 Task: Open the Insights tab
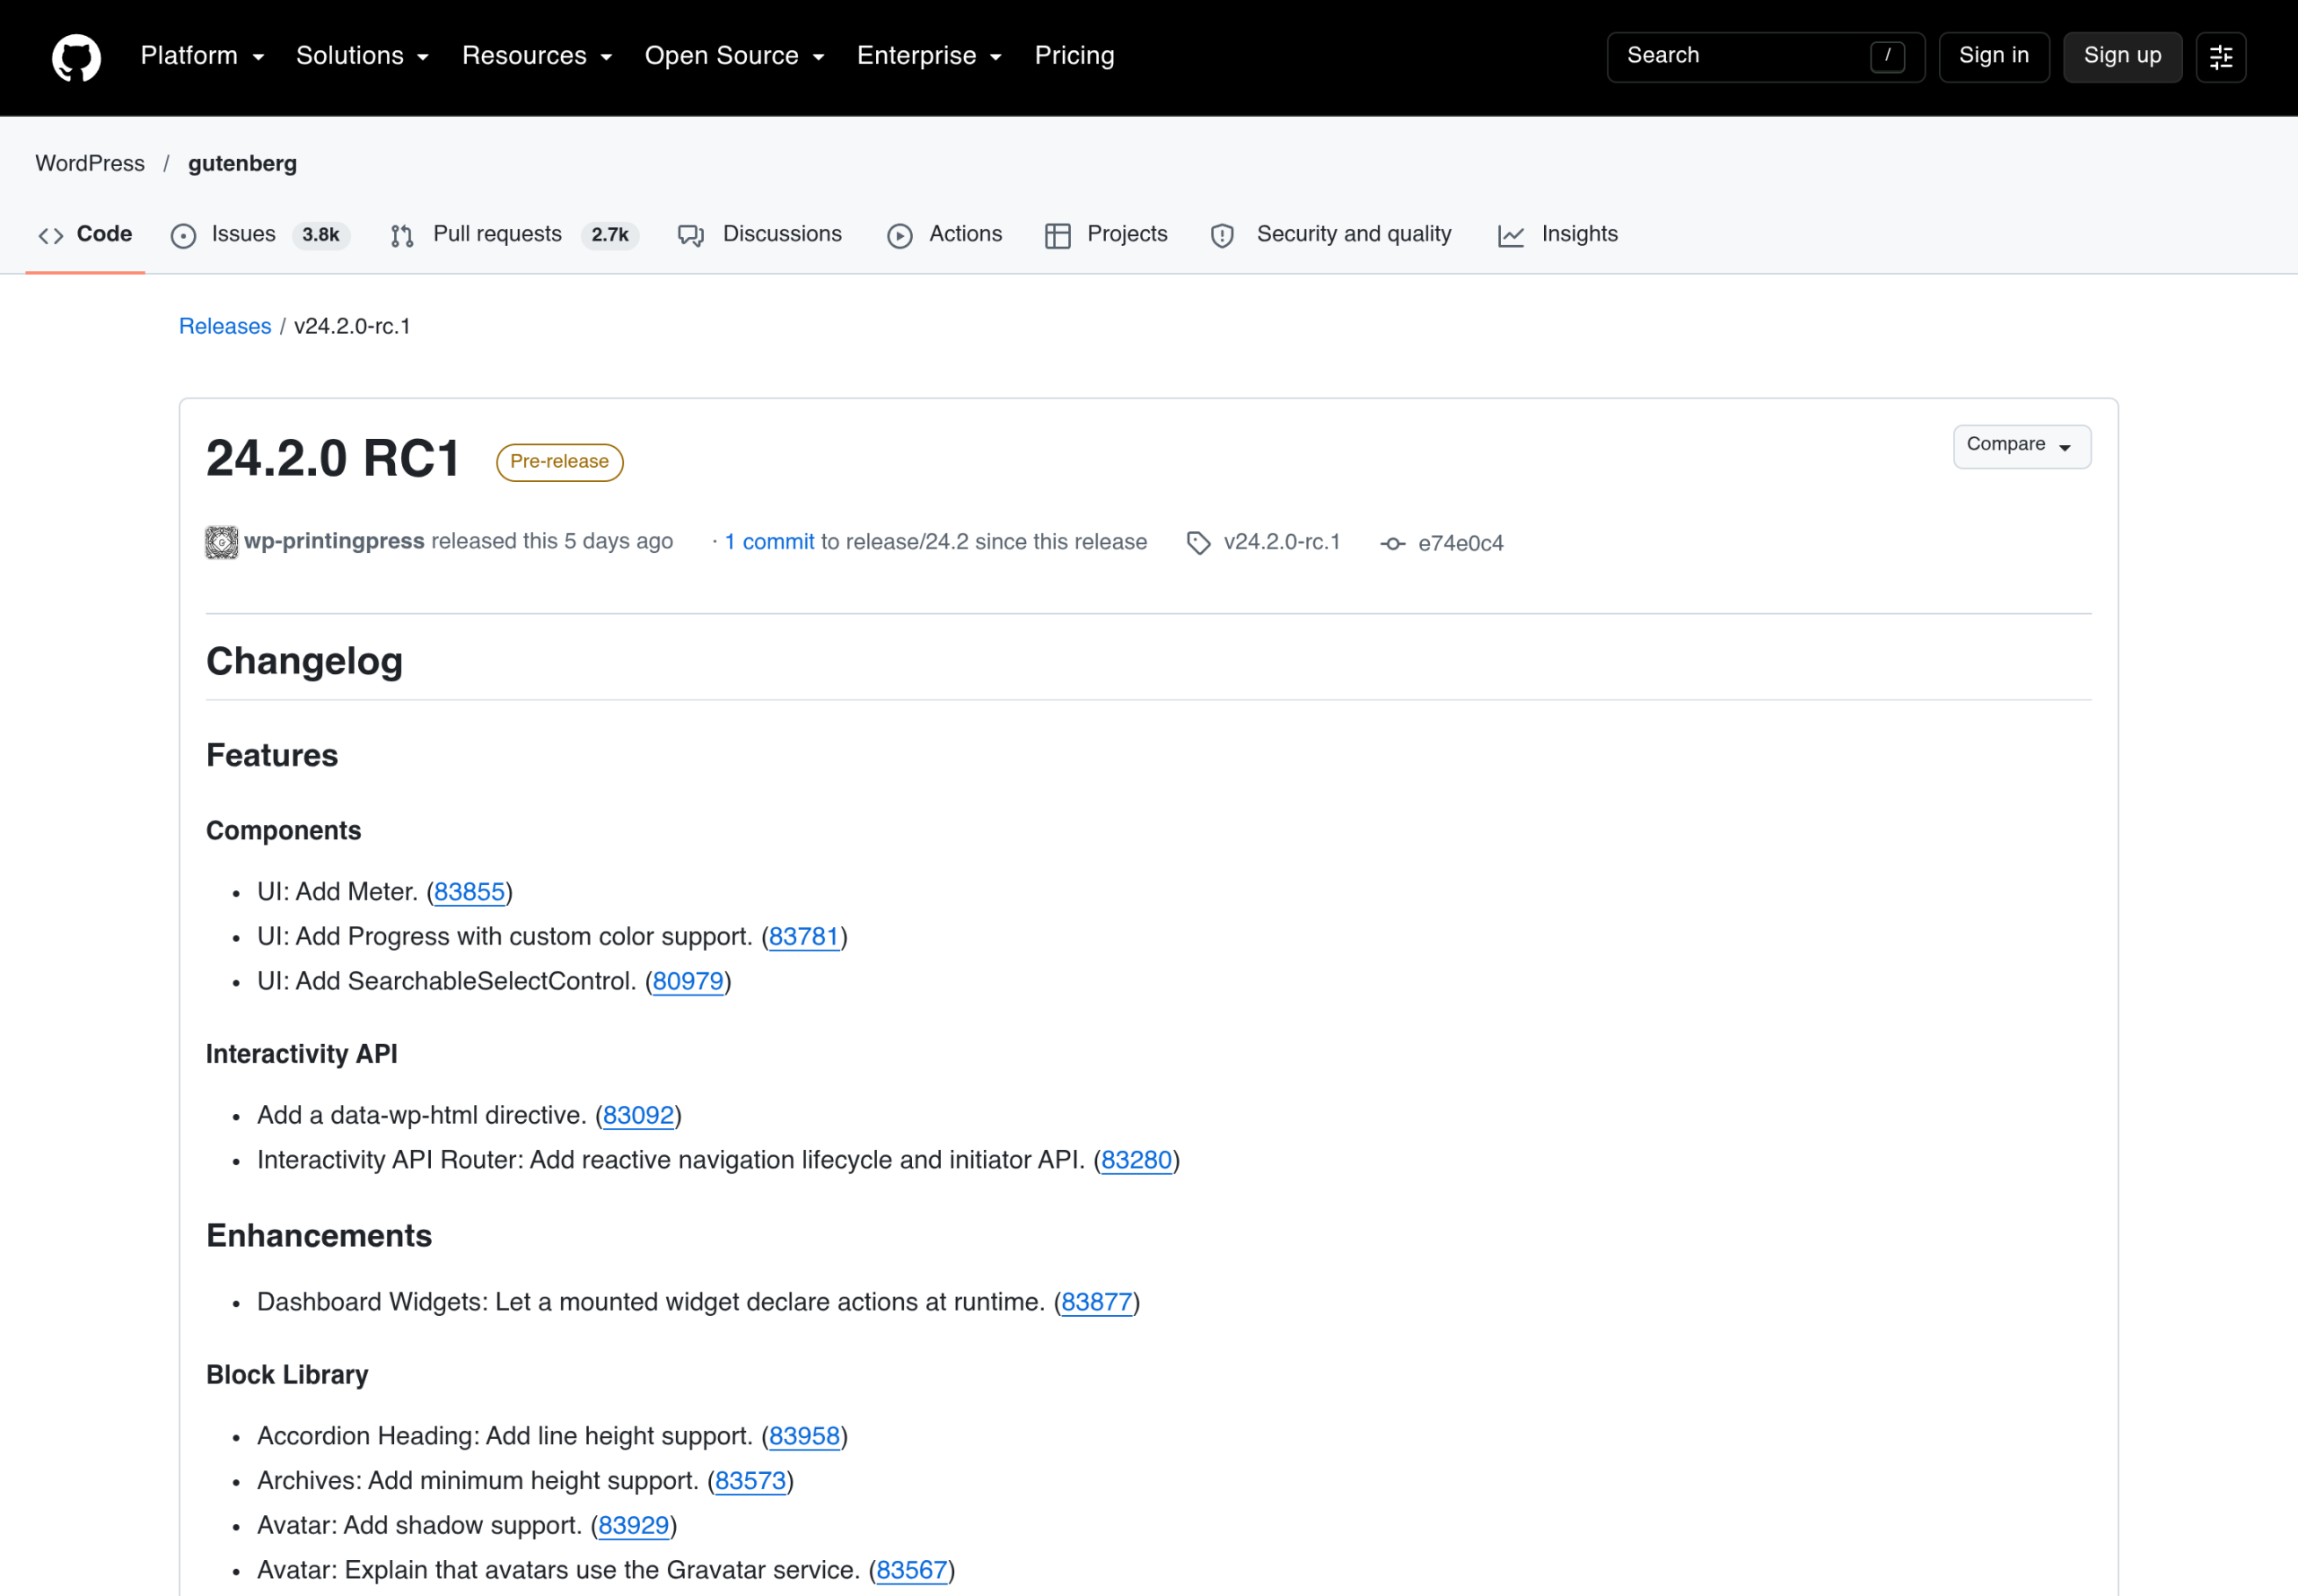coord(1558,235)
